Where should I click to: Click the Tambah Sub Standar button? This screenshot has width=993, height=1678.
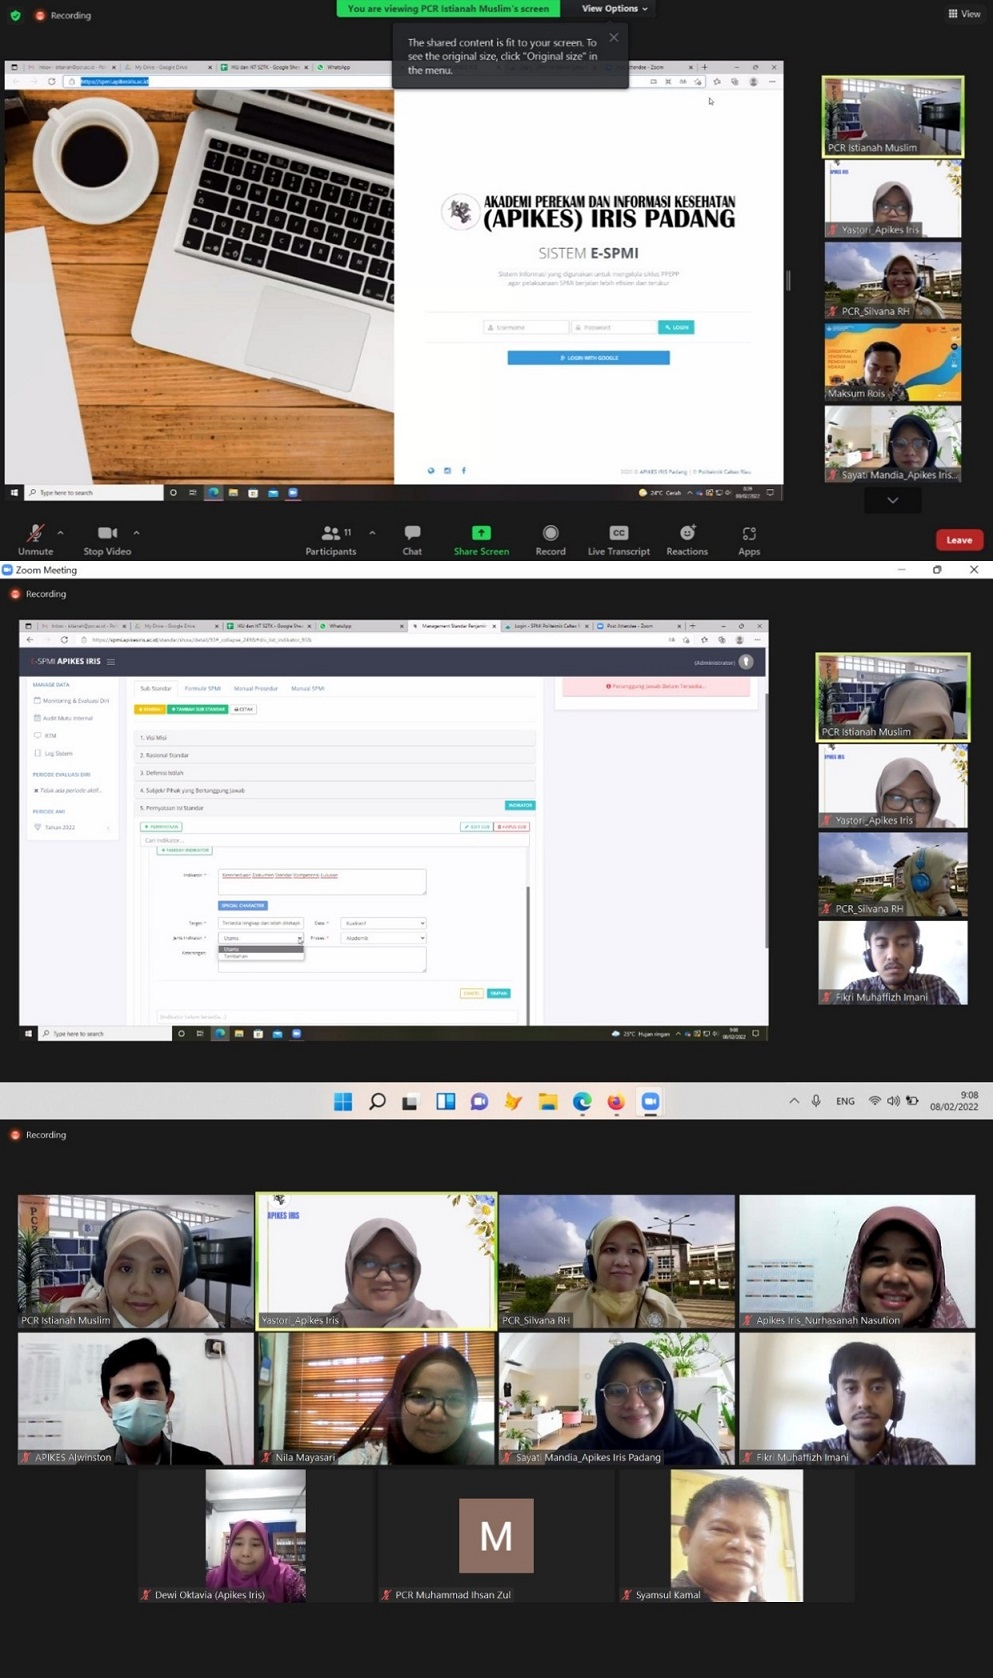(x=198, y=709)
